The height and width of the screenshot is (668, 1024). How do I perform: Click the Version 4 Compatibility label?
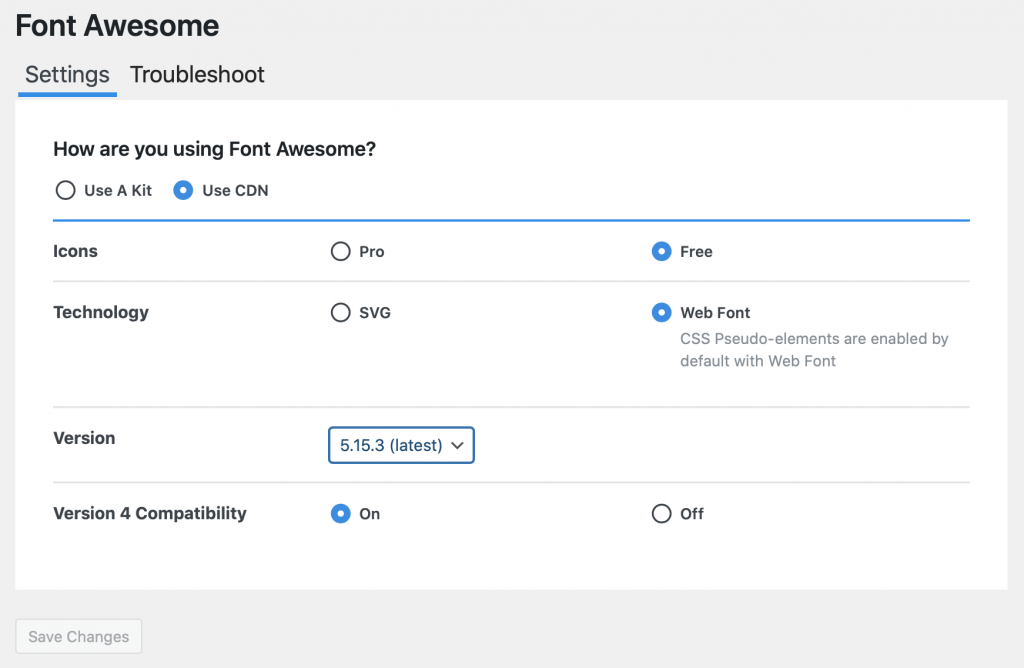[x=150, y=514]
